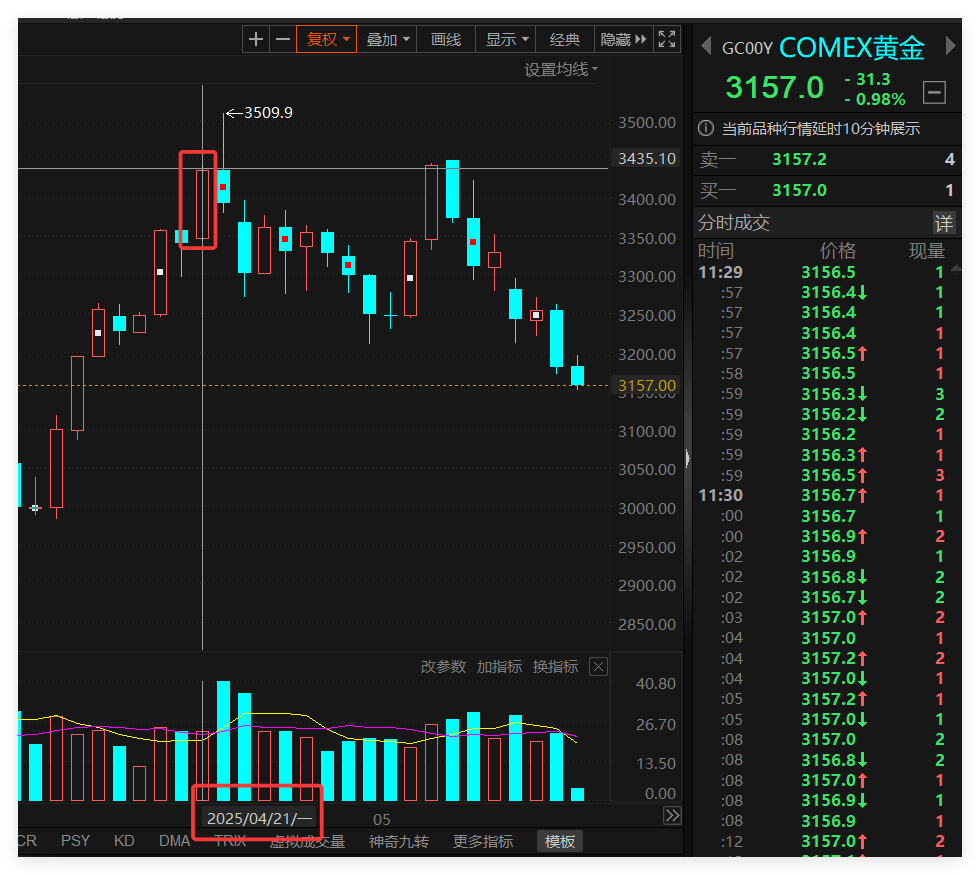
Task: Click the large 3157.0 latest price
Action: tap(774, 88)
